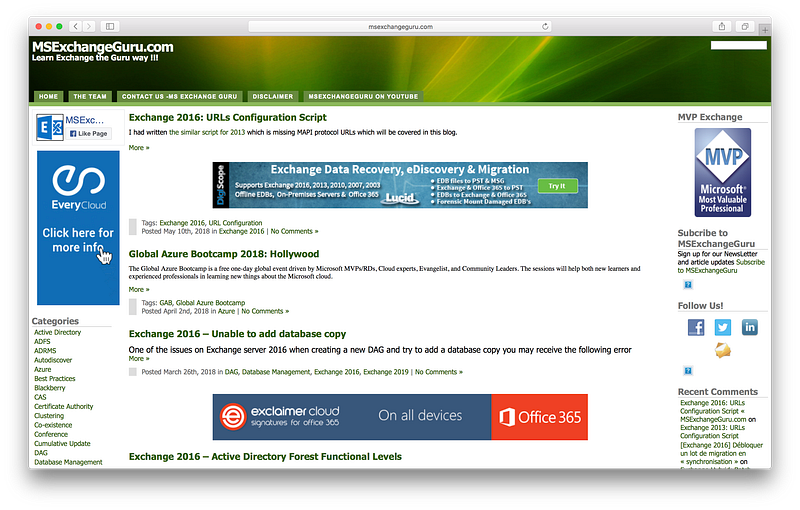
Task: Click the Exchange 2019 category link
Action: point(386,372)
